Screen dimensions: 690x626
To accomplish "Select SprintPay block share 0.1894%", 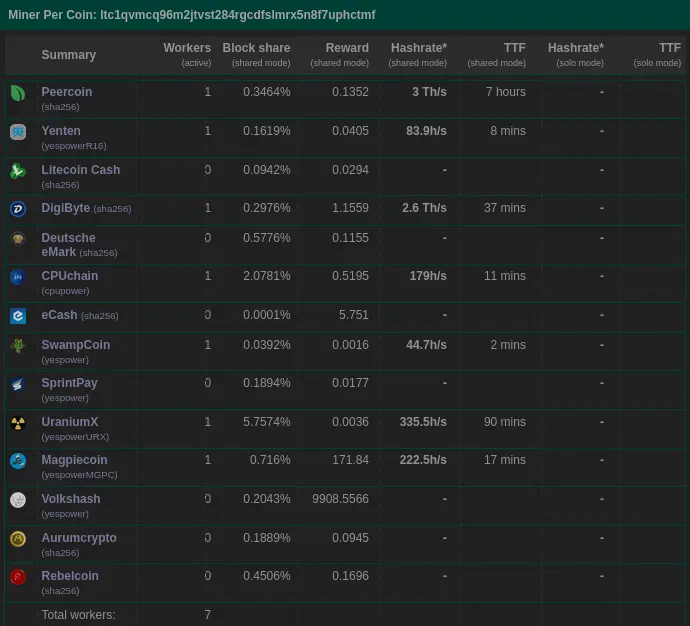I will point(267,383).
